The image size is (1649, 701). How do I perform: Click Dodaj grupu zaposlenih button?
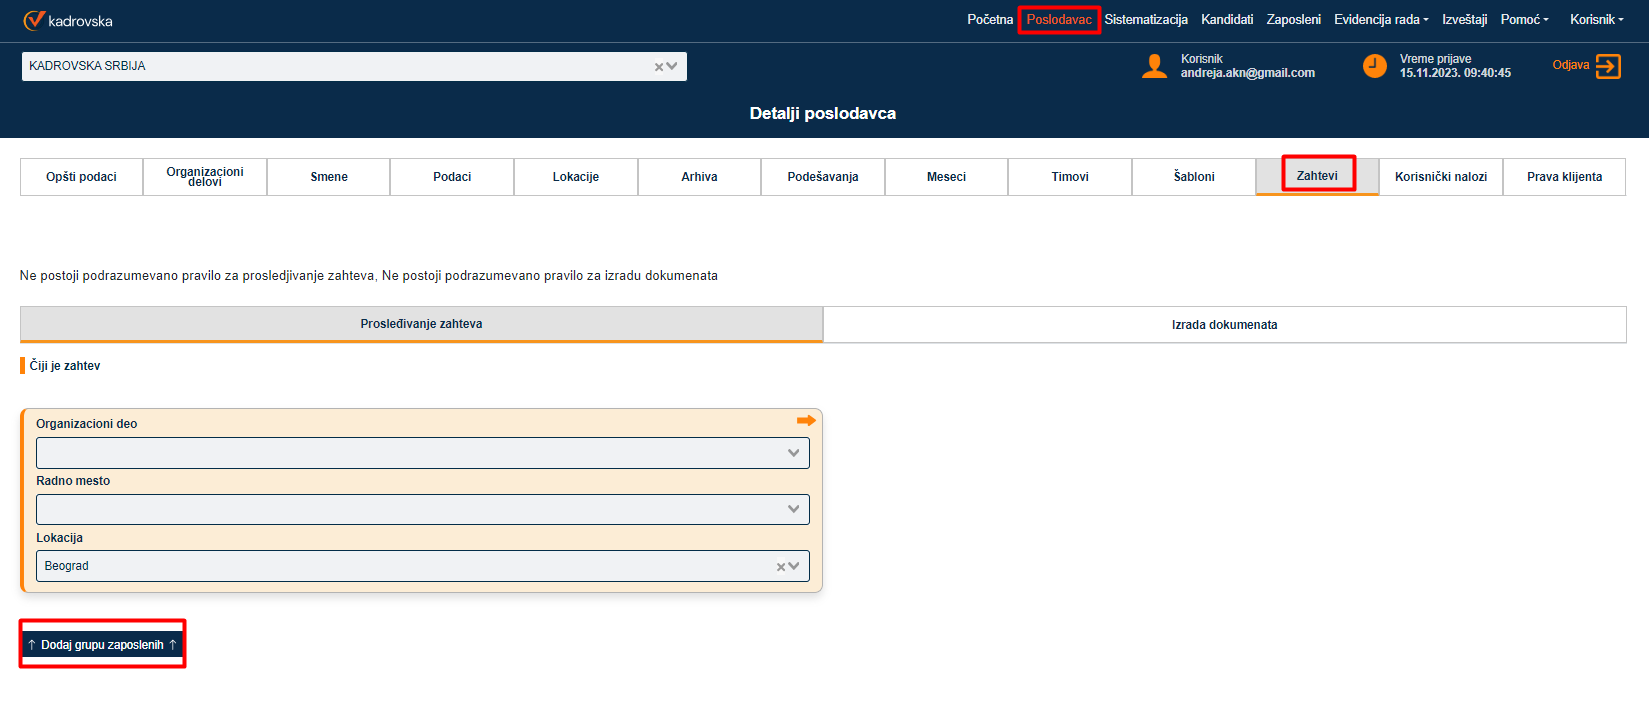(x=102, y=645)
